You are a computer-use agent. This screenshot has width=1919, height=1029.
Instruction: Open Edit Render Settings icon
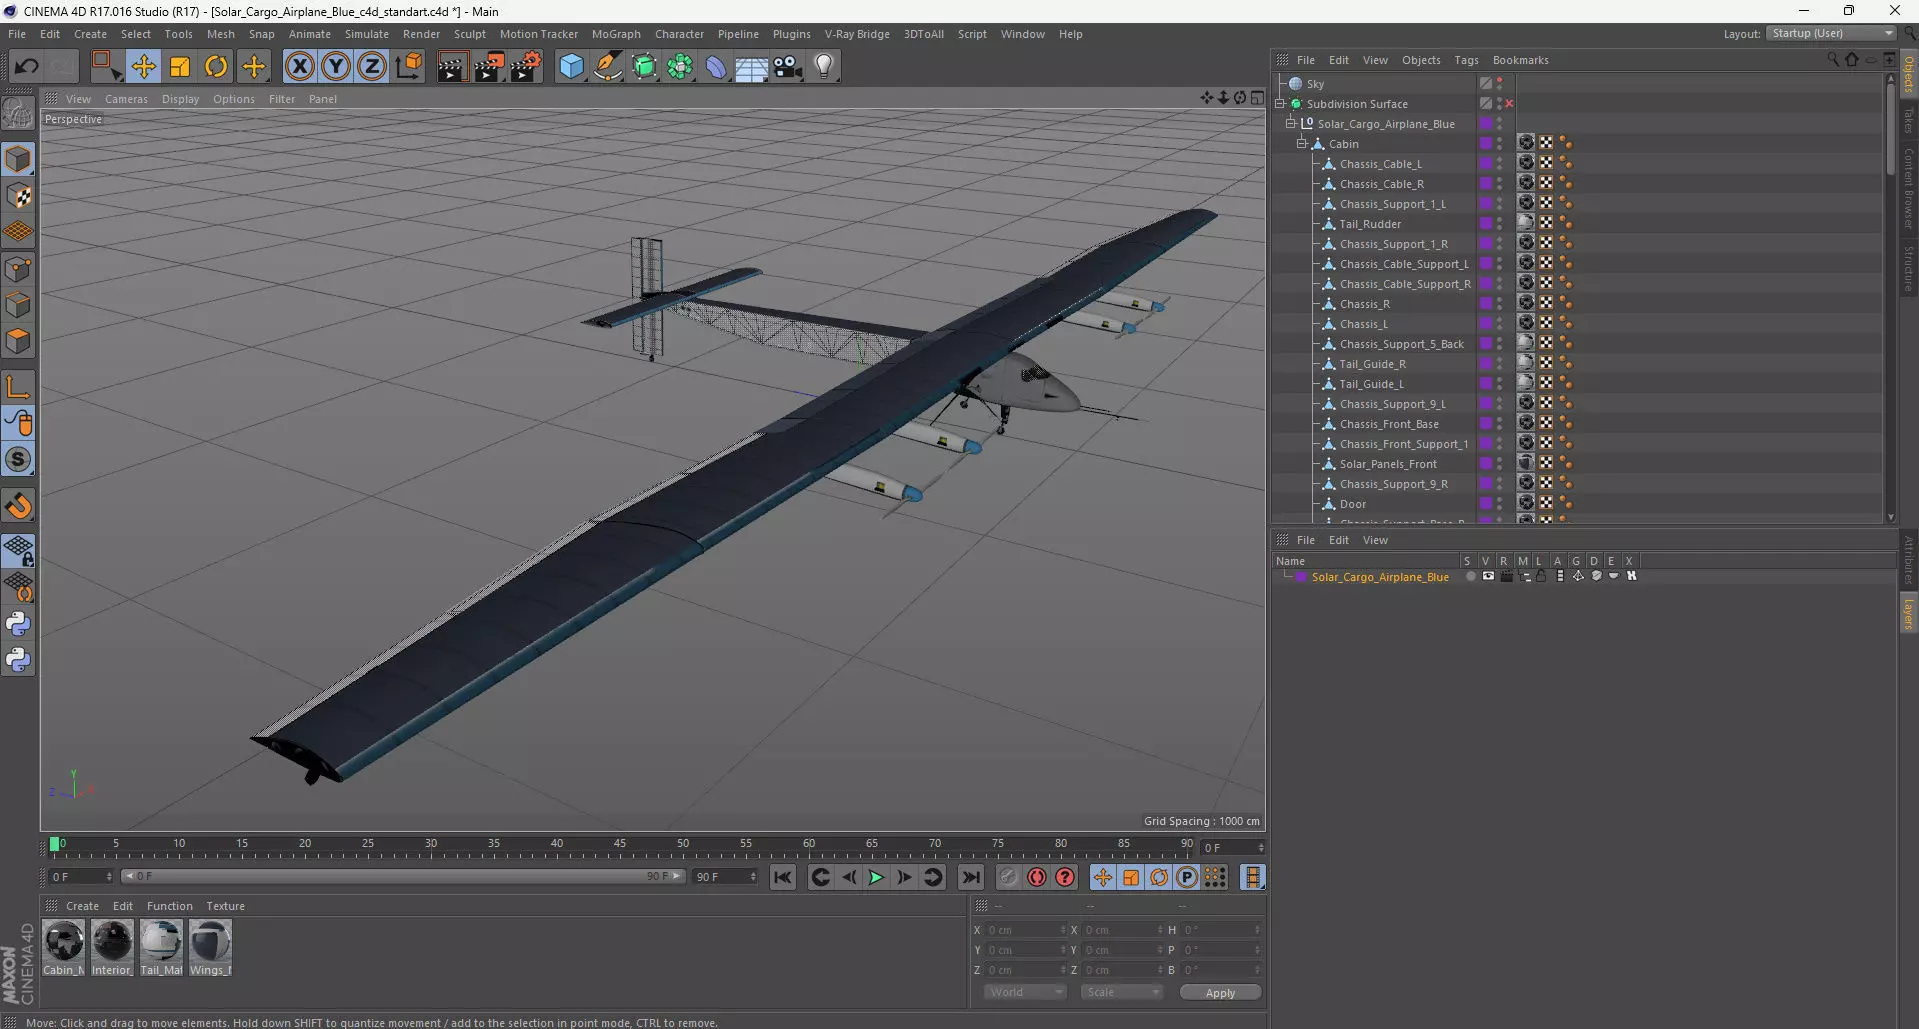coord(526,67)
